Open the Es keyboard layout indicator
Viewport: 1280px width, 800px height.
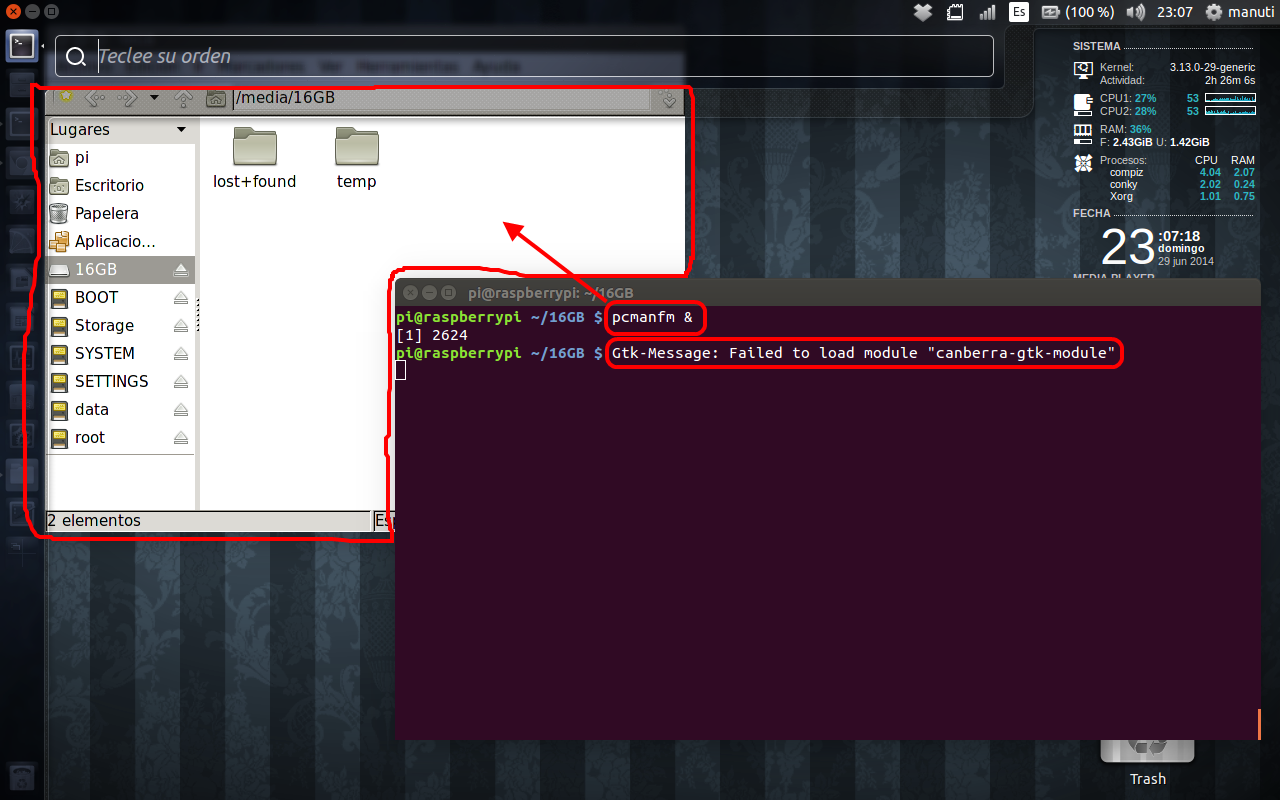click(x=1018, y=12)
